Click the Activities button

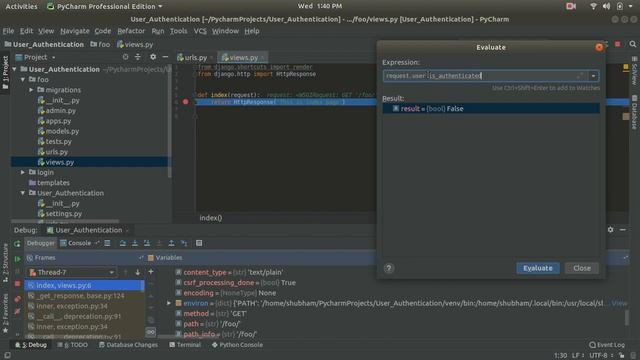coord(21,6)
